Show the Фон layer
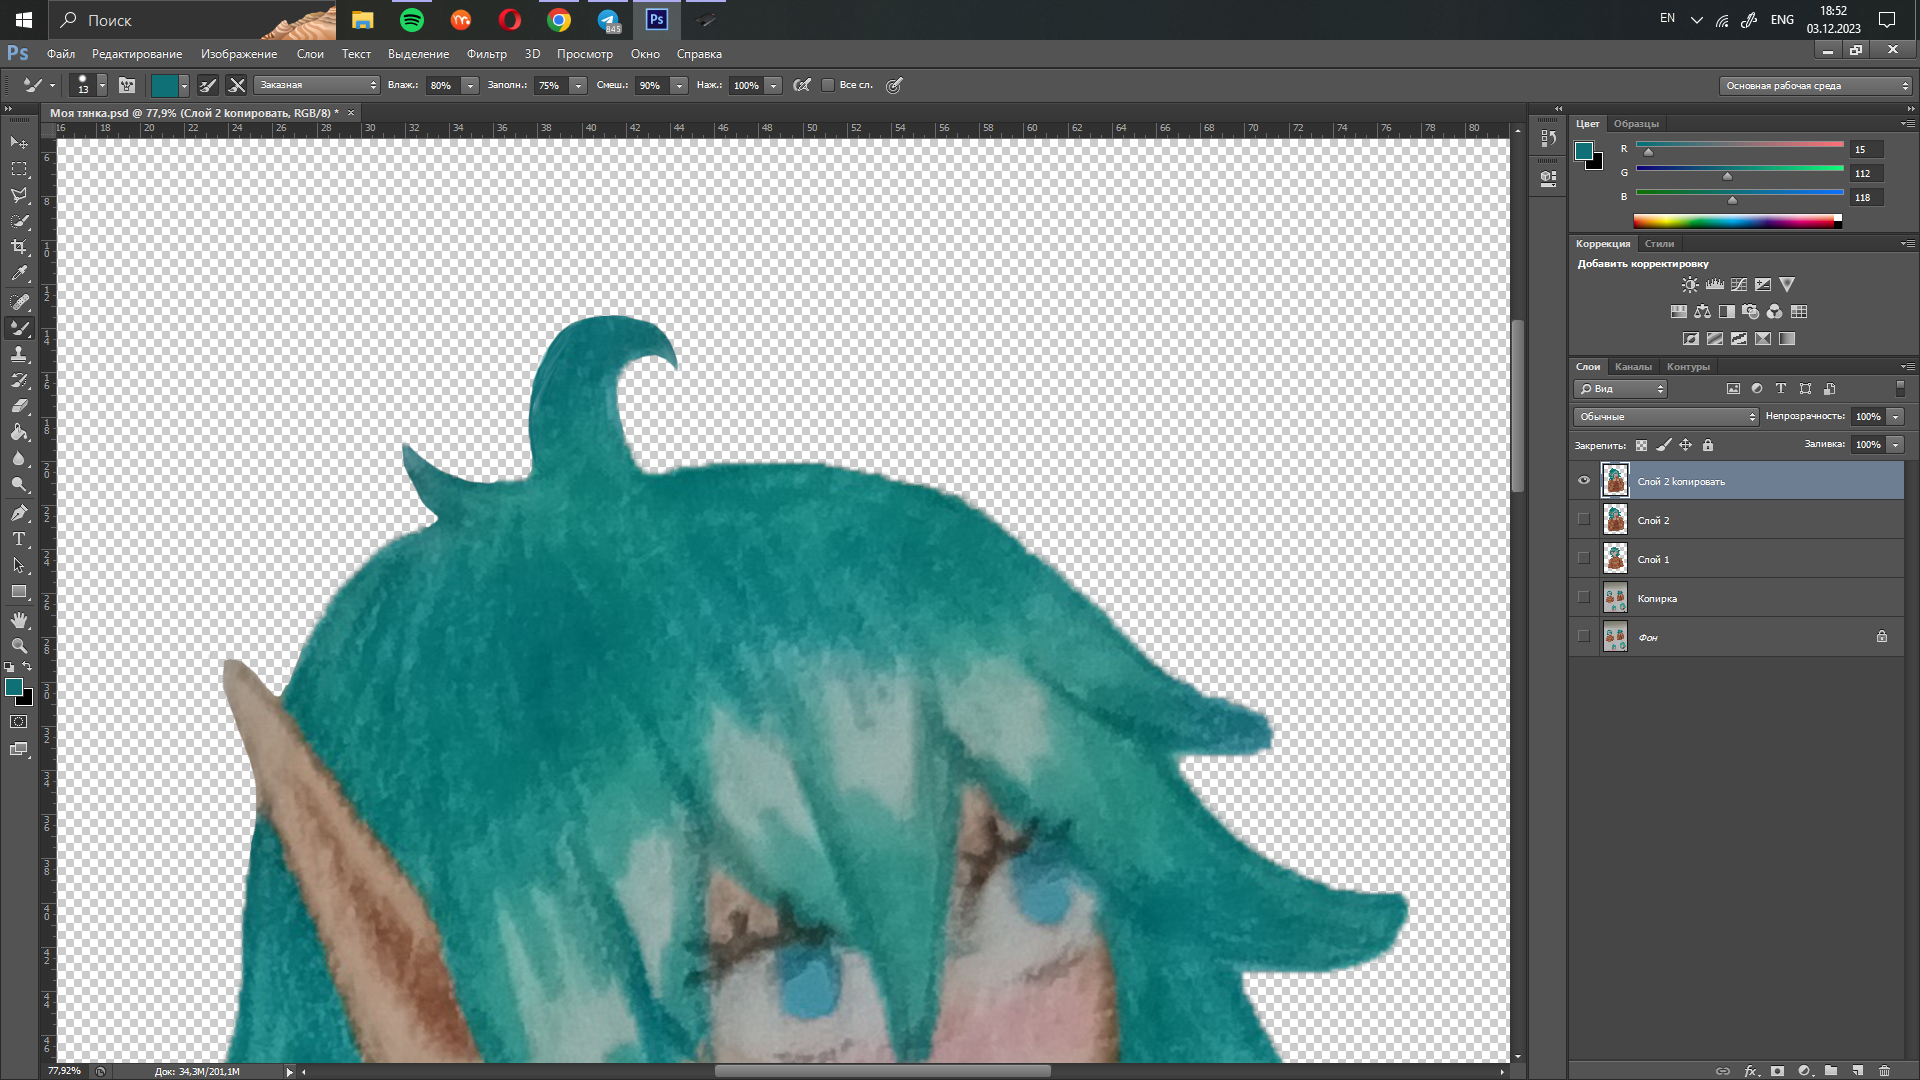Viewport: 1920px width, 1080px height. point(1584,636)
